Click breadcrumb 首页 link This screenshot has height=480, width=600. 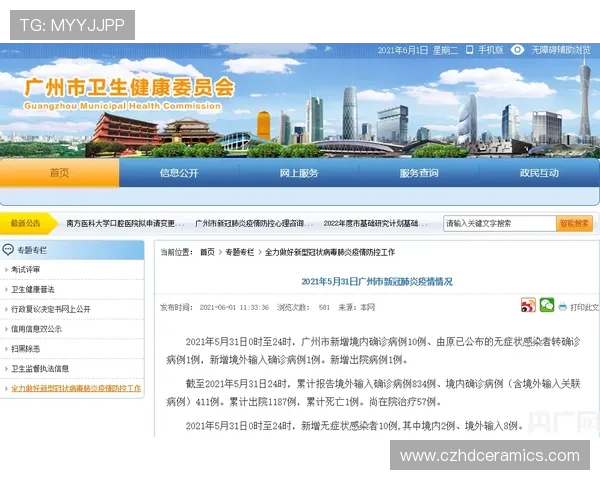207,252
